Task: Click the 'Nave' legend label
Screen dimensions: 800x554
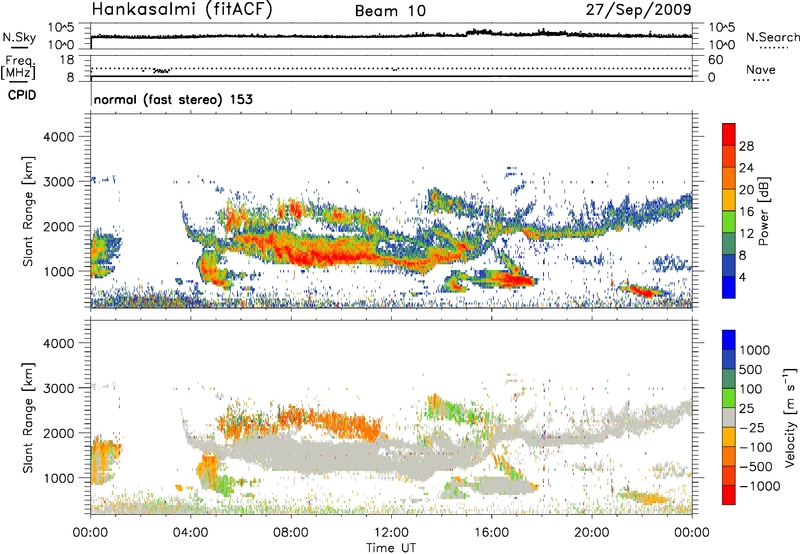Action: click(x=761, y=69)
